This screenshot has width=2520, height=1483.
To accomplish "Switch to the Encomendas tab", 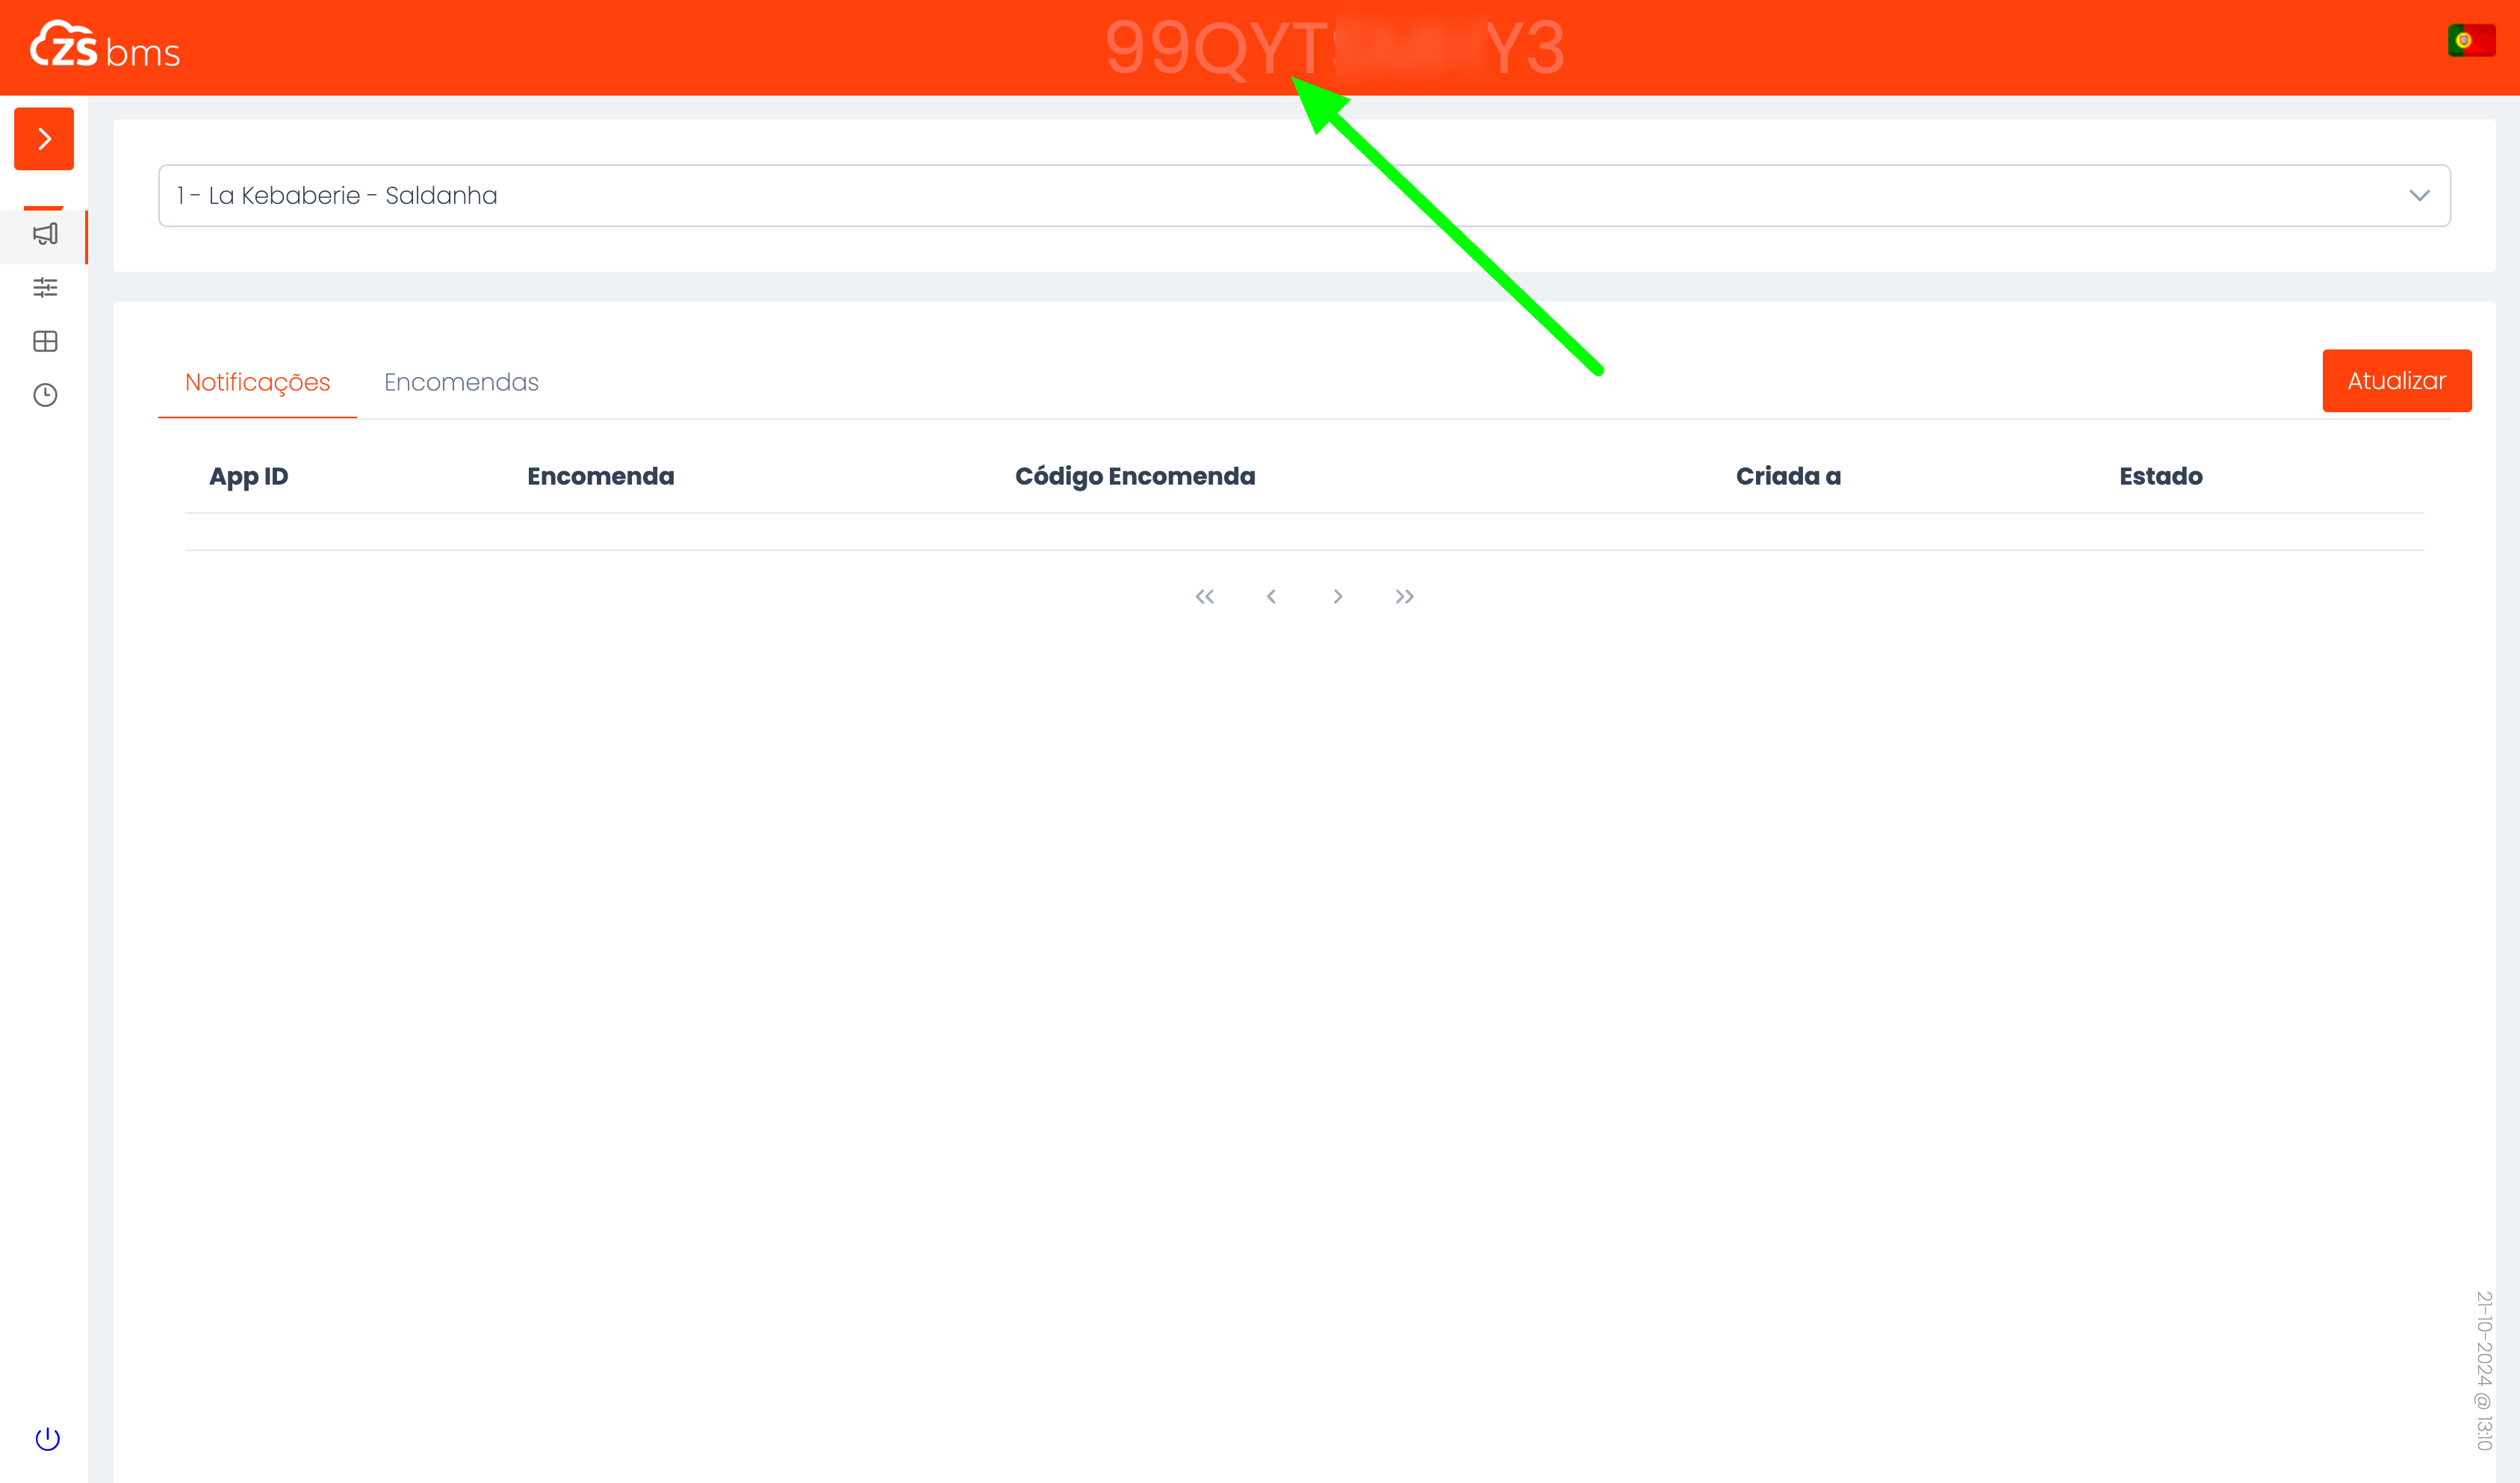I will [461, 382].
